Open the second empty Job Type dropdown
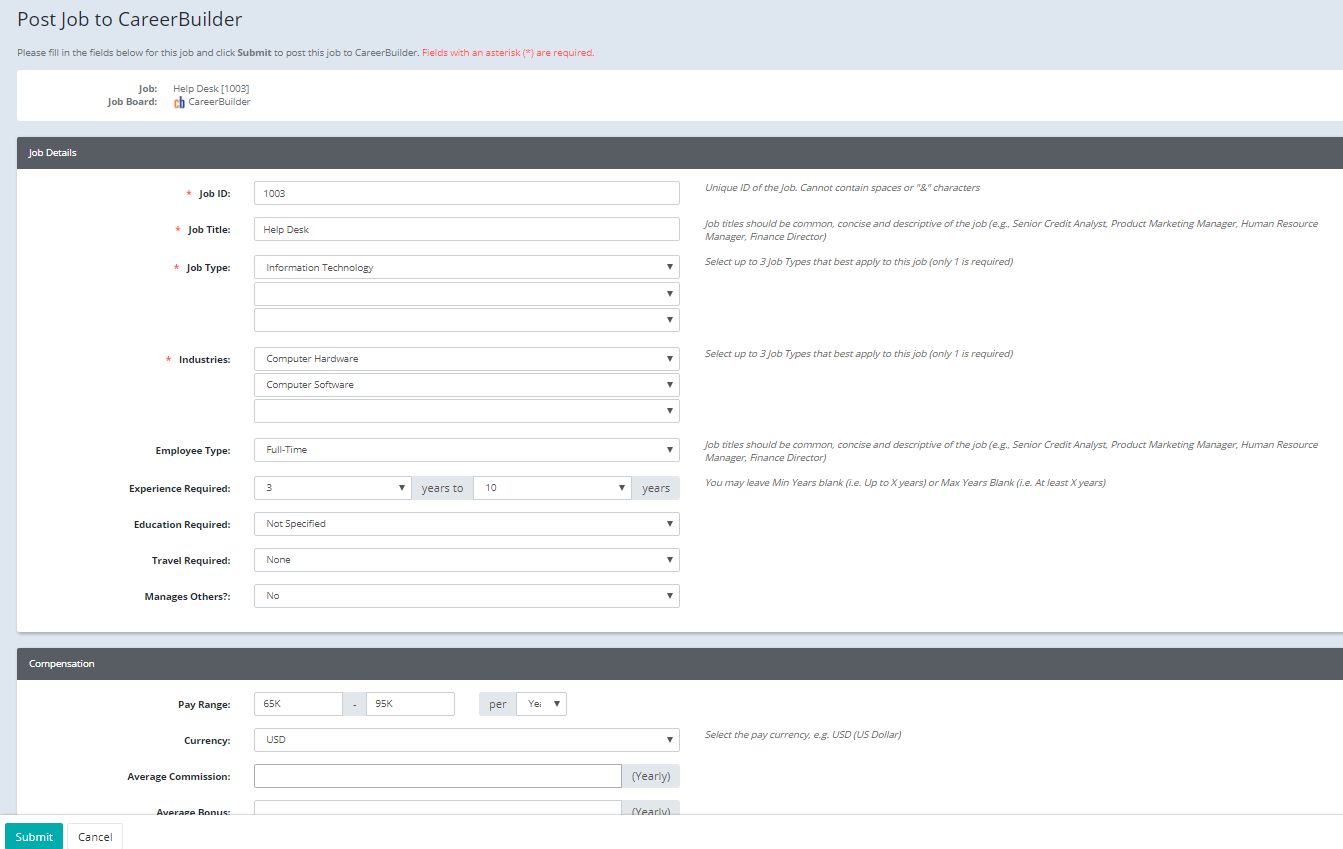1343x849 pixels. [466, 294]
